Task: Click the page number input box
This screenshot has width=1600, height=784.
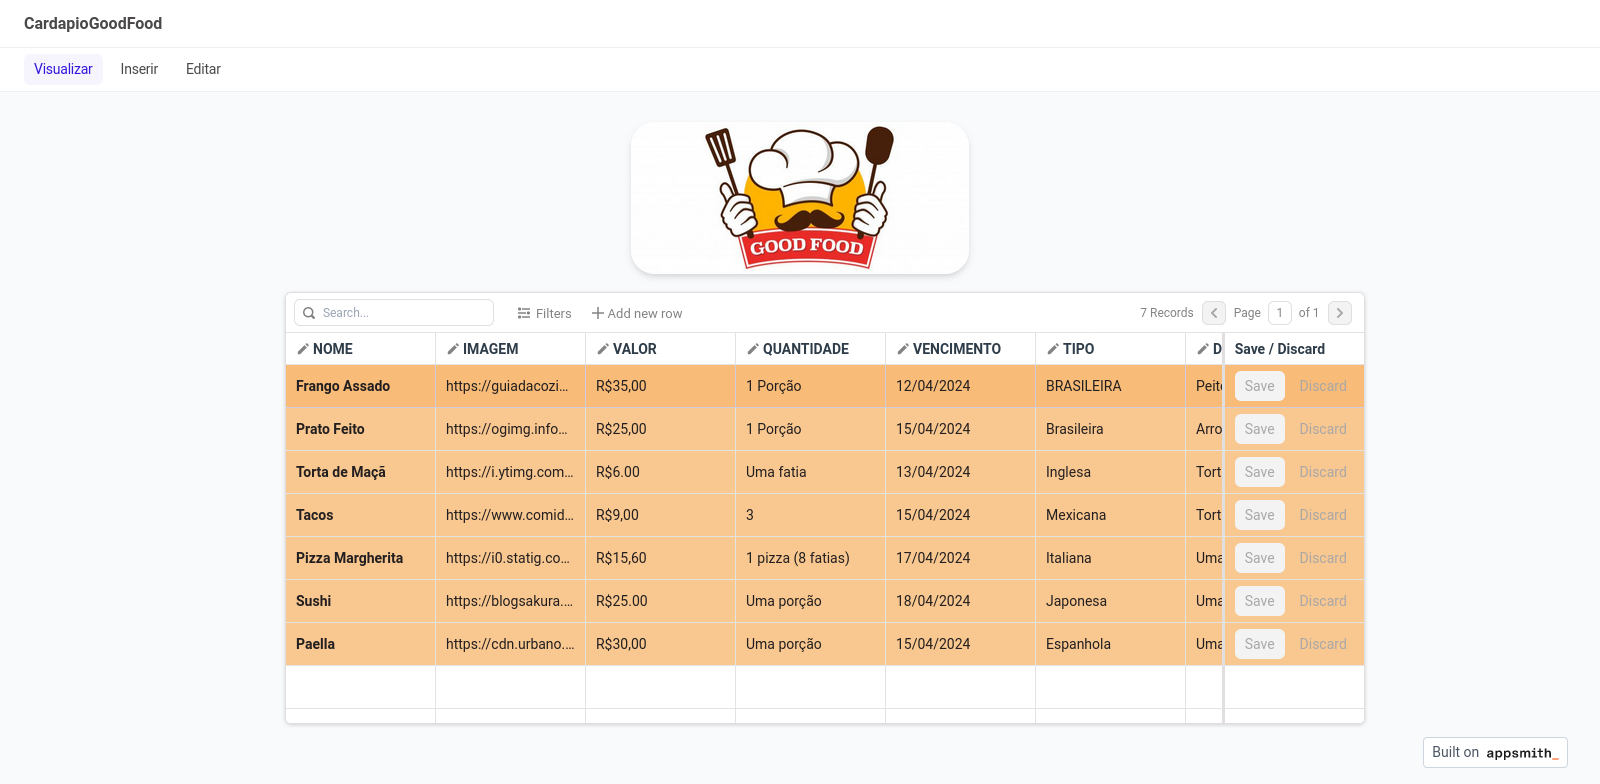Action: pos(1279,313)
